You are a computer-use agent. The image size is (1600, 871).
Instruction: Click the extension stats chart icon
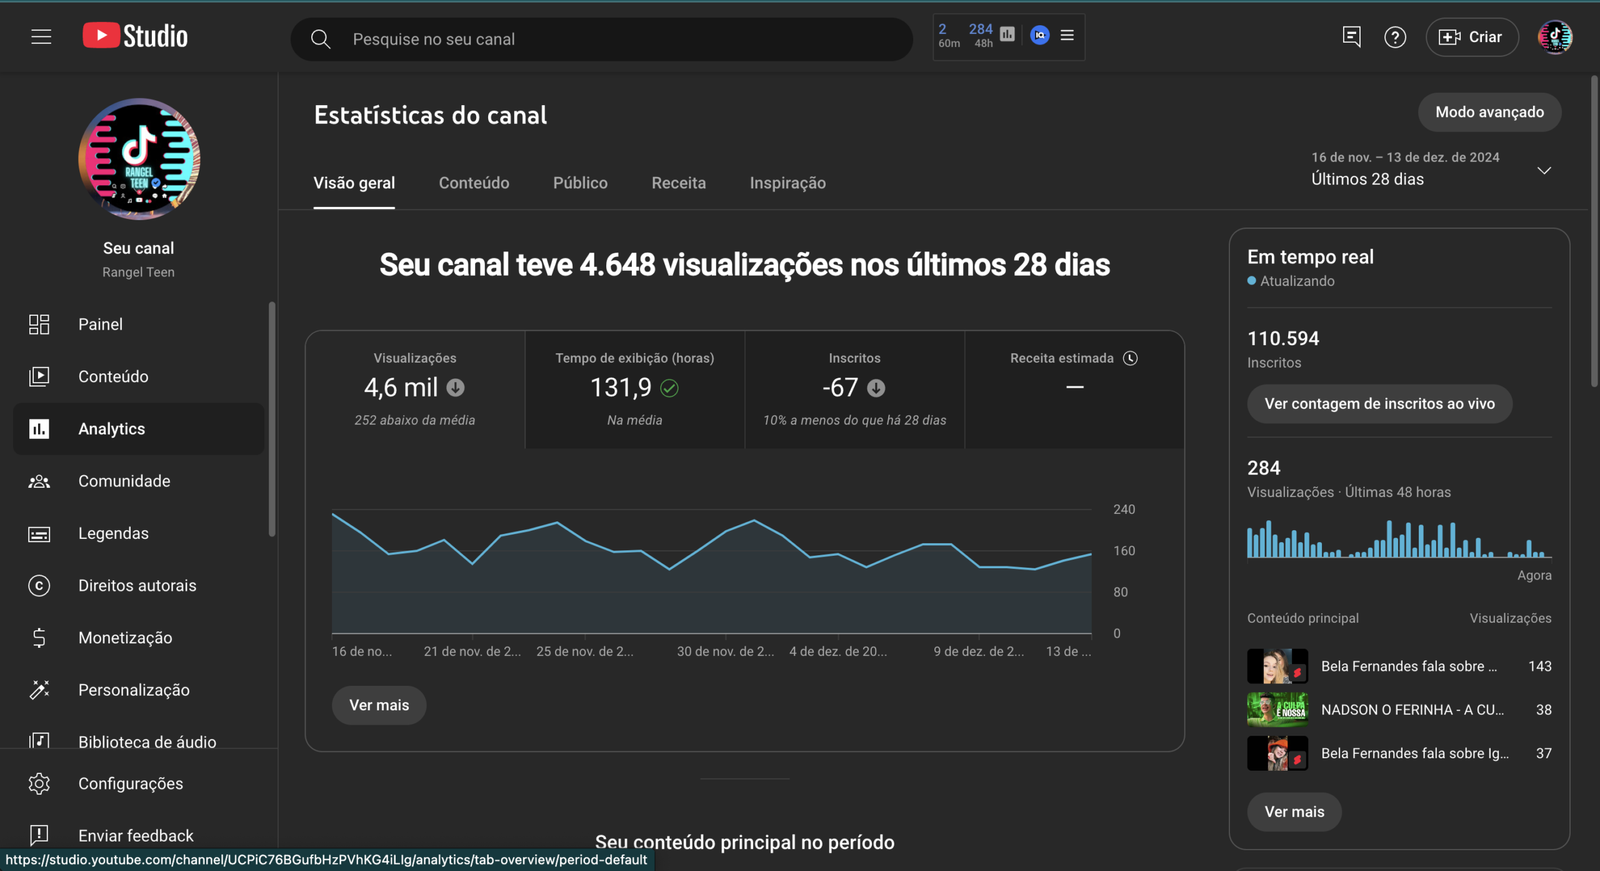[x=1007, y=35]
